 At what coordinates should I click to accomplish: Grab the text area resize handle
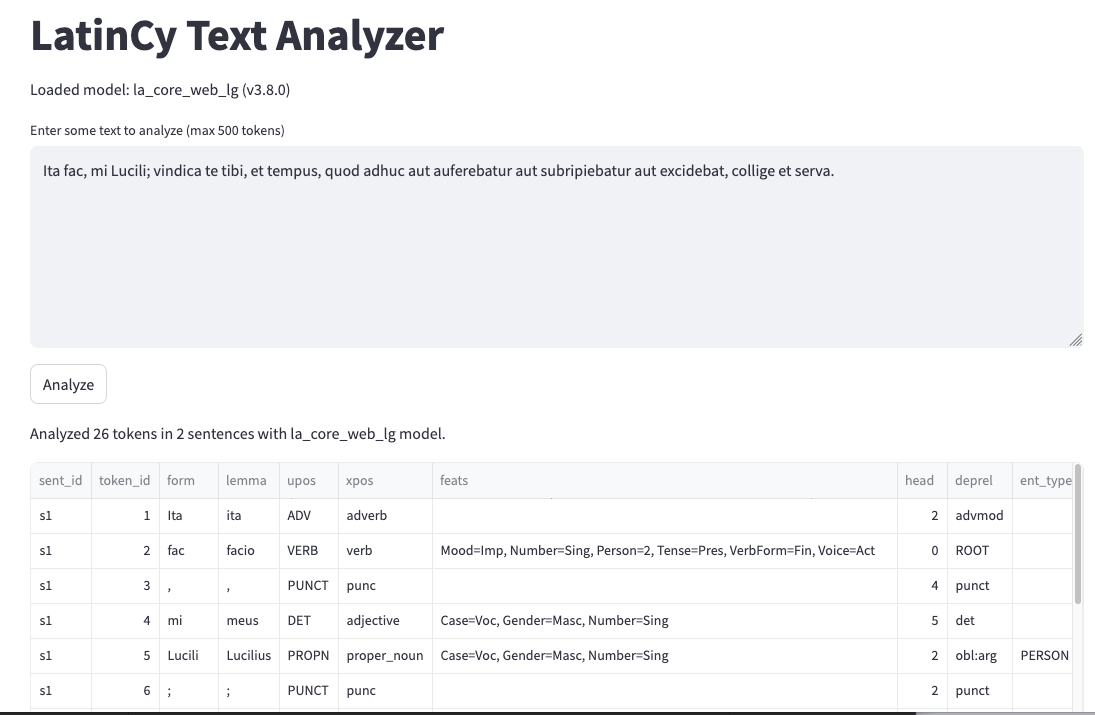1075,340
